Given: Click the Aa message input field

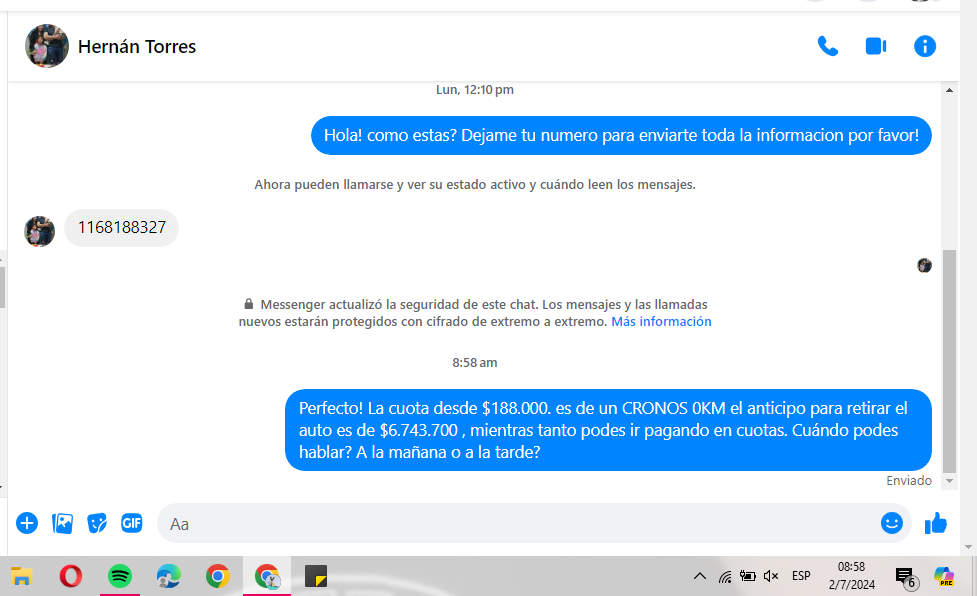Looking at the screenshot, I should pos(500,523).
